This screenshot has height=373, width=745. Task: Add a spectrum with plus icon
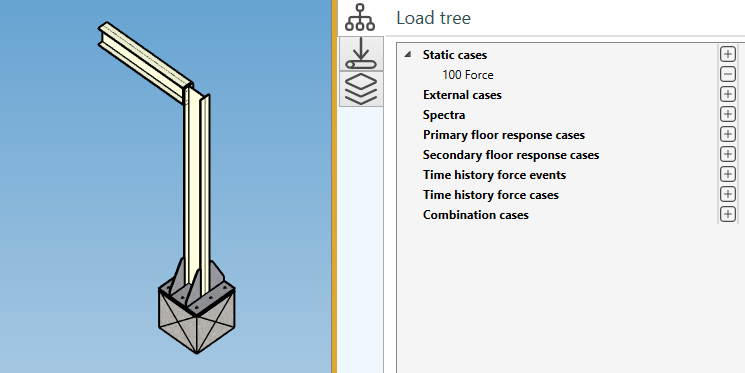(727, 115)
